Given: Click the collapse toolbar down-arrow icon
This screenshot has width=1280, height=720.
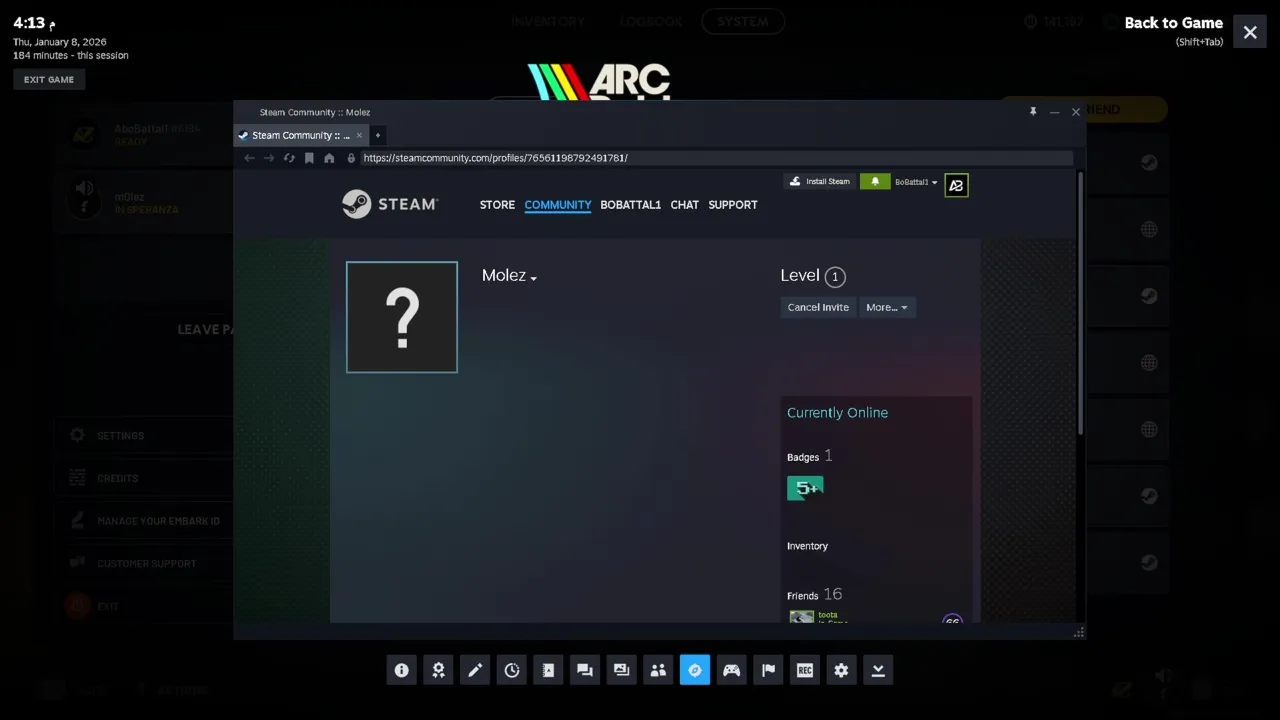Looking at the screenshot, I should (878, 670).
